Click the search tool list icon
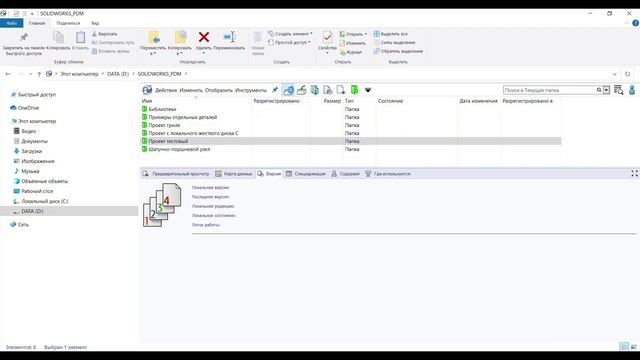640x360 pixels. [618, 90]
